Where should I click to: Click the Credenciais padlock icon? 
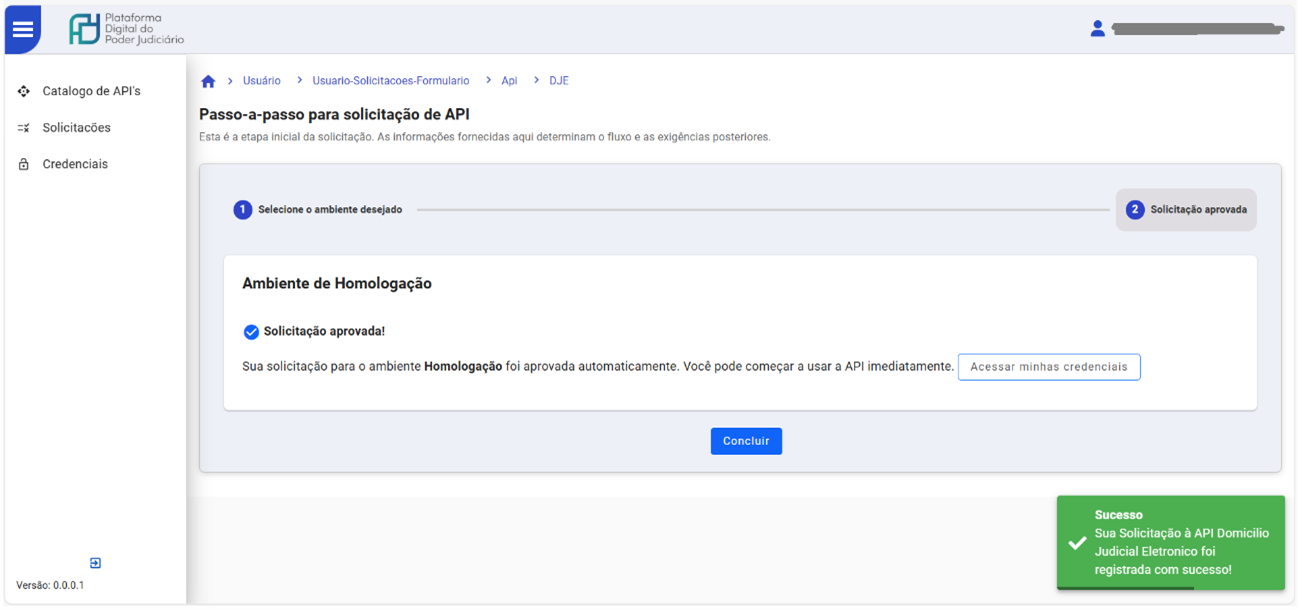[x=22, y=163]
